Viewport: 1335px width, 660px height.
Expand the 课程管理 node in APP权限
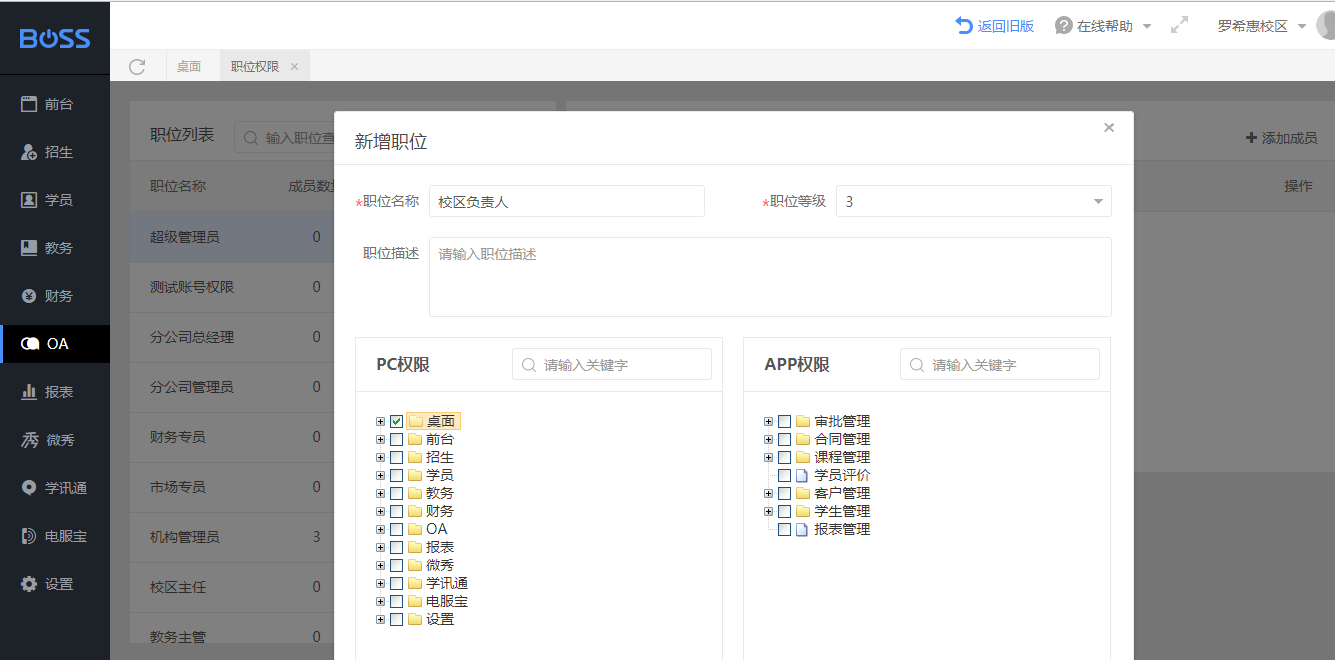click(x=768, y=457)
